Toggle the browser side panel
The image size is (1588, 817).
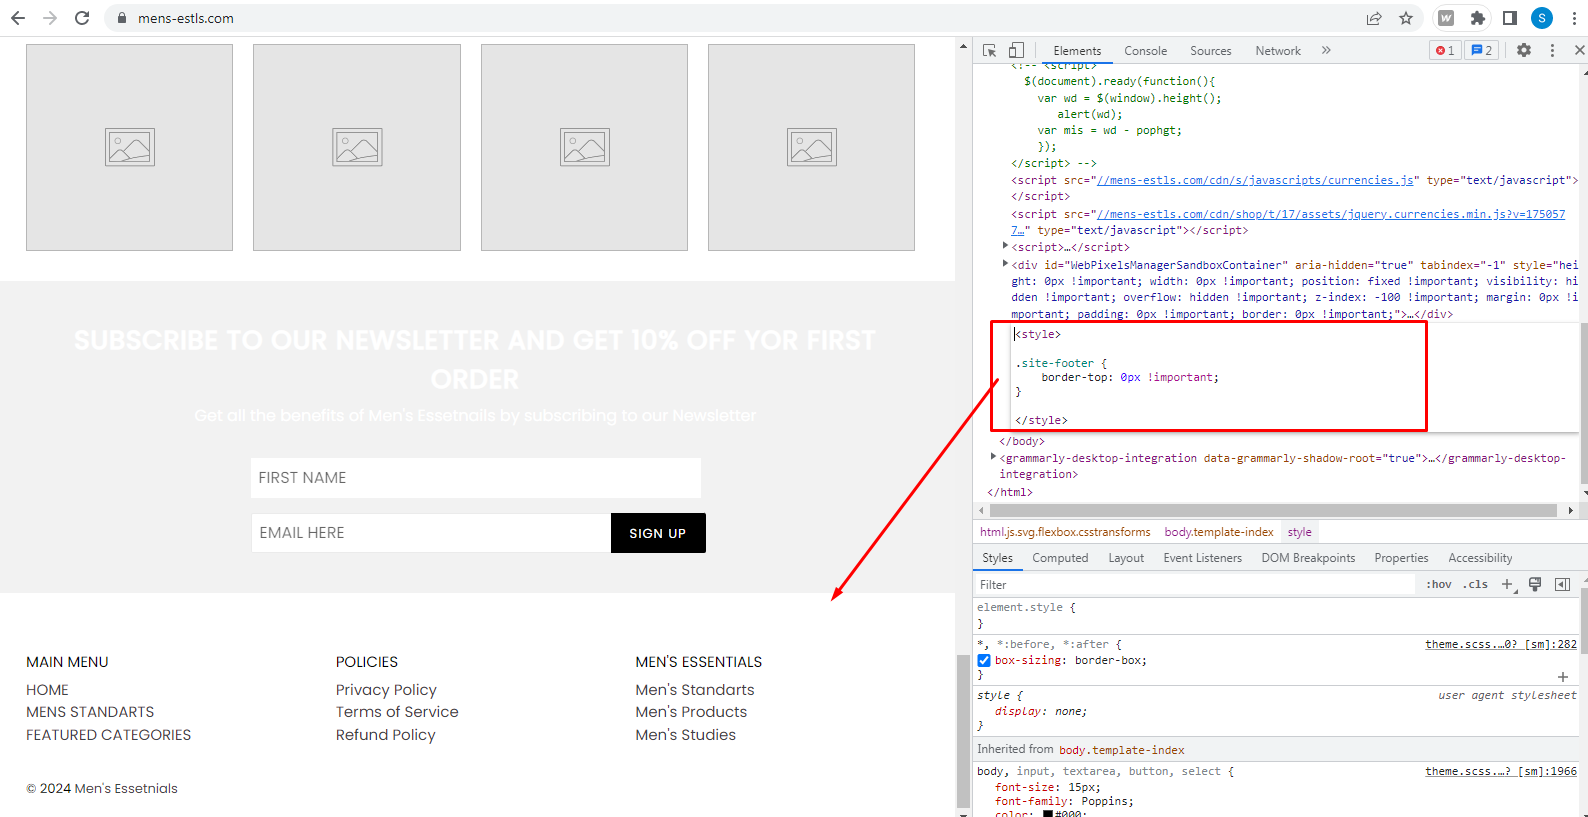(1510, 18)
